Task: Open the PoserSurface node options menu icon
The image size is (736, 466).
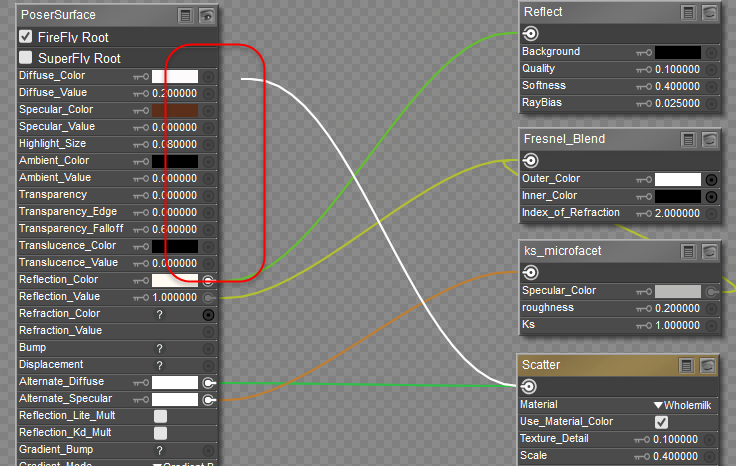Action: point(186,15)
